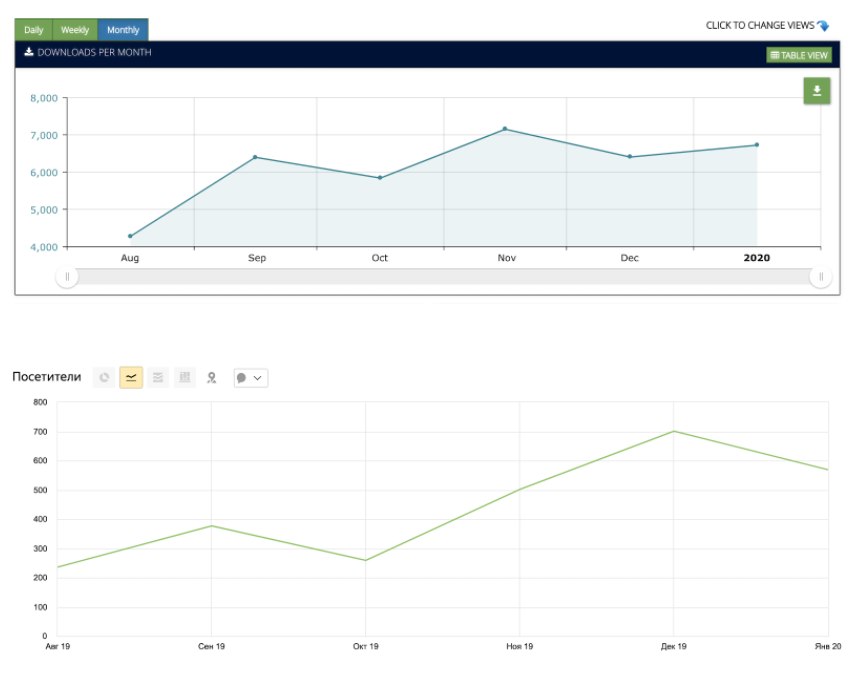
Task: Click the Дек 19 peak on visitors chart
Action: [674, 431]
